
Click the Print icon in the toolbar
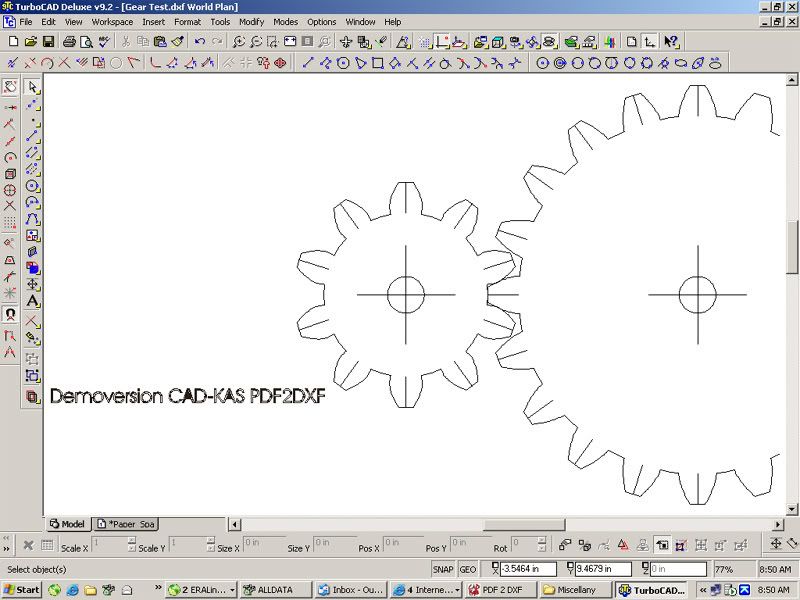click(69, 42)
